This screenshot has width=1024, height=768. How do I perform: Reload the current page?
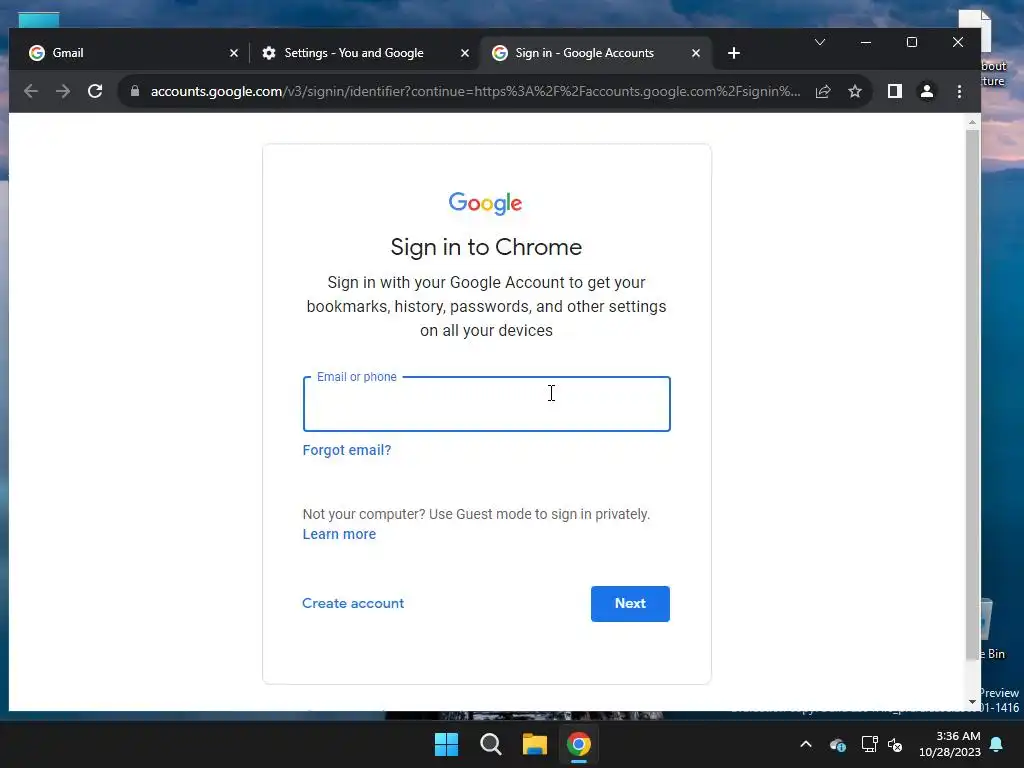coord(95,91)
